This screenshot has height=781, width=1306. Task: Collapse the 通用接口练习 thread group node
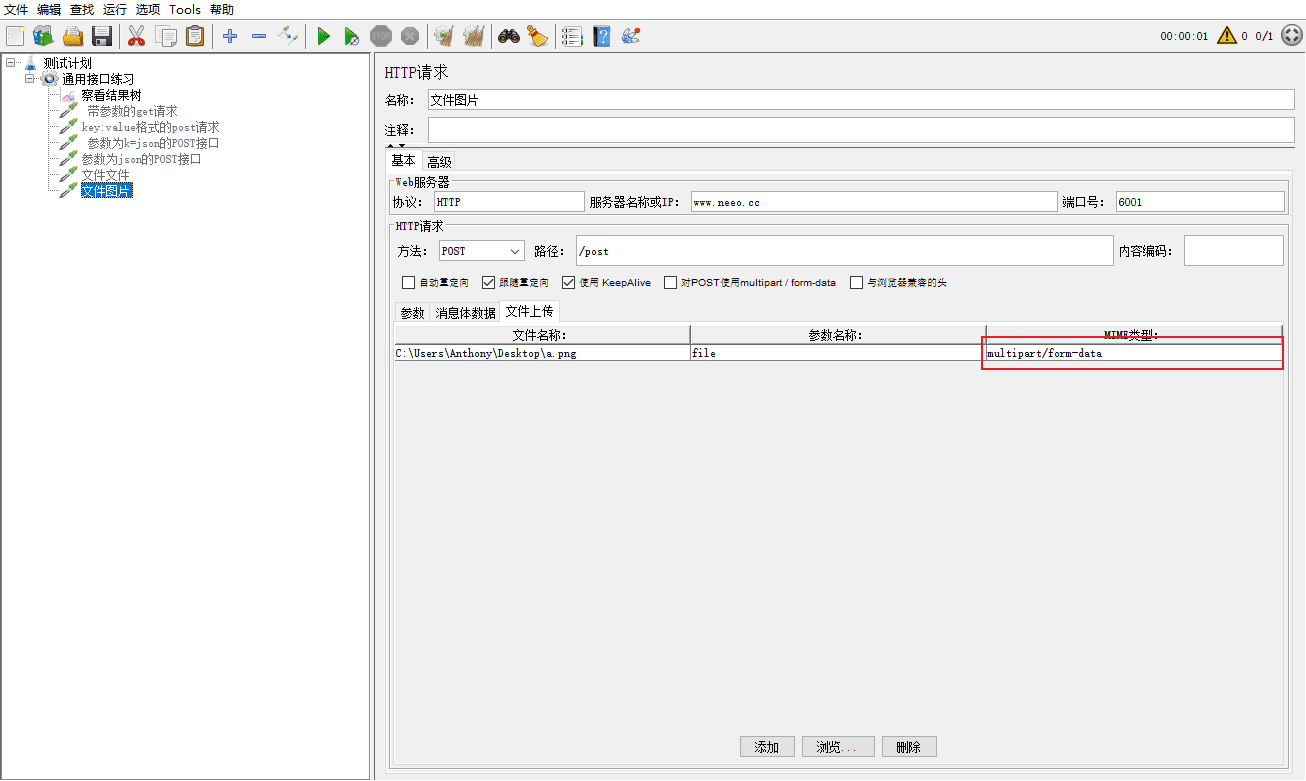(x=29, y=79)
